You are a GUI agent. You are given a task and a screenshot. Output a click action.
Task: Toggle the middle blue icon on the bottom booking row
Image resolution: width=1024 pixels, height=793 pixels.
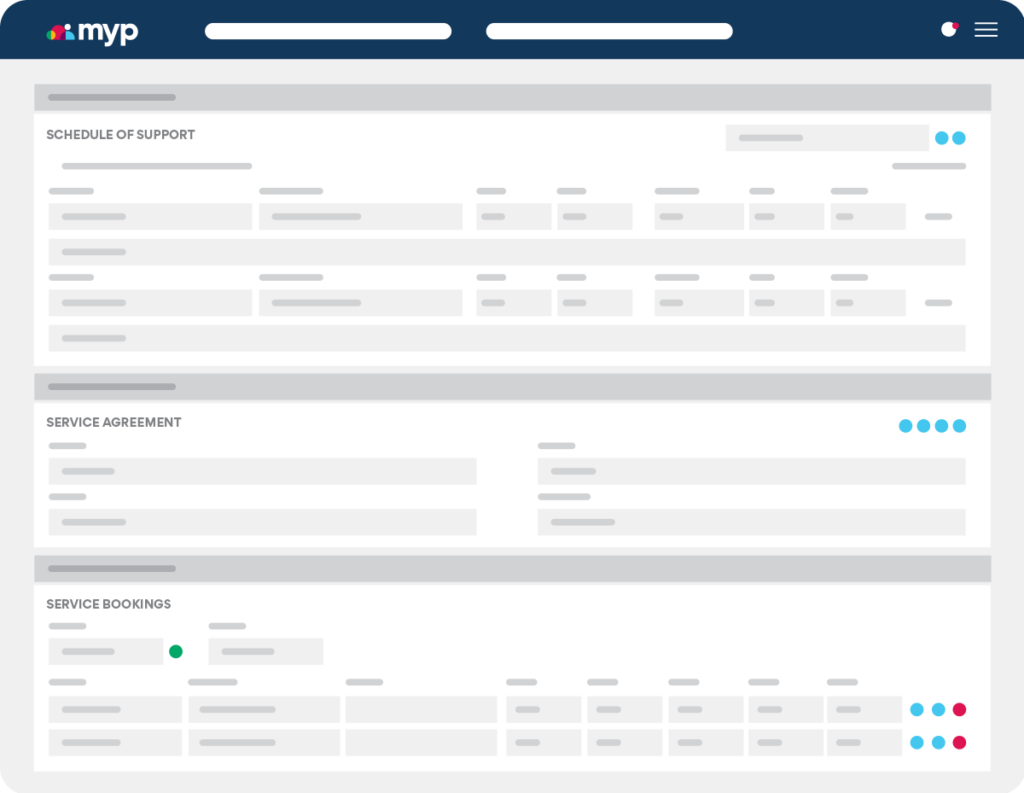coord(938,743)
